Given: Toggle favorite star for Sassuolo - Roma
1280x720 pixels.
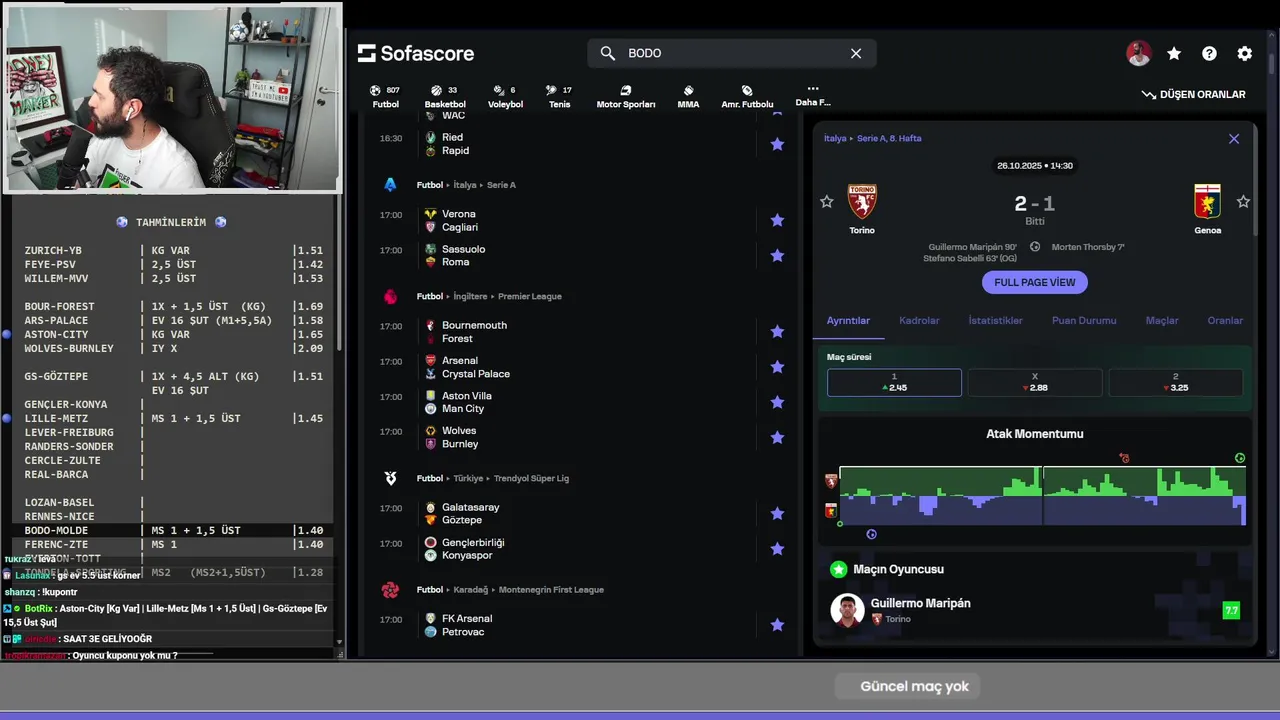Looking at the screenshot, I should point(777,255).
